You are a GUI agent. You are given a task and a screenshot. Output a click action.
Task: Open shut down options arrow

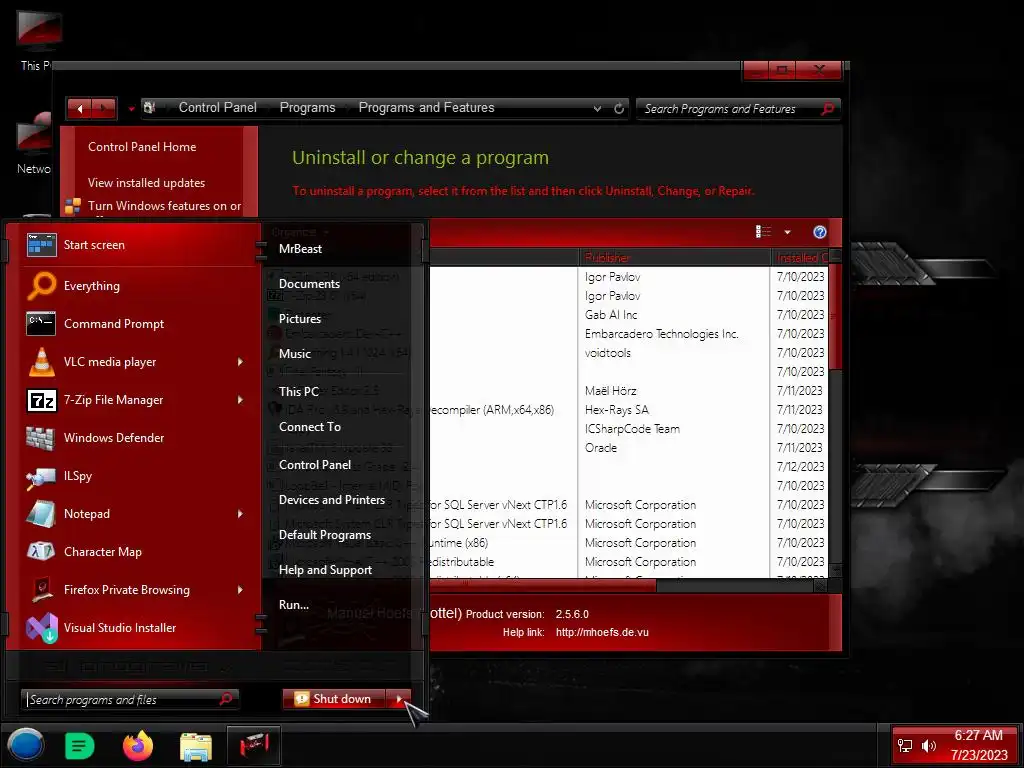point(398,699)
